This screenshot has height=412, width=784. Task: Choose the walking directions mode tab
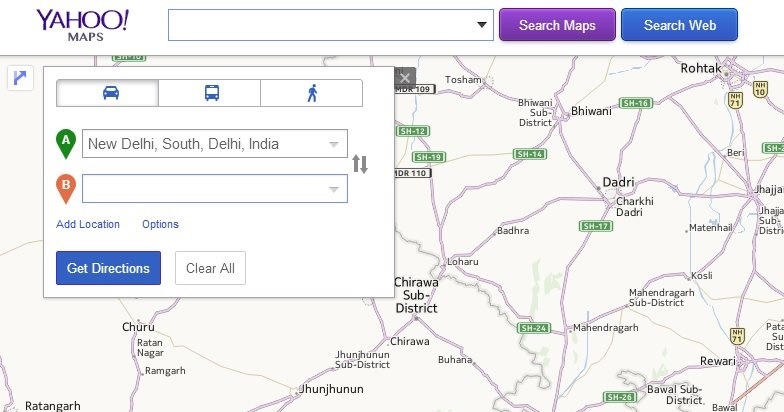pos(311,93)
